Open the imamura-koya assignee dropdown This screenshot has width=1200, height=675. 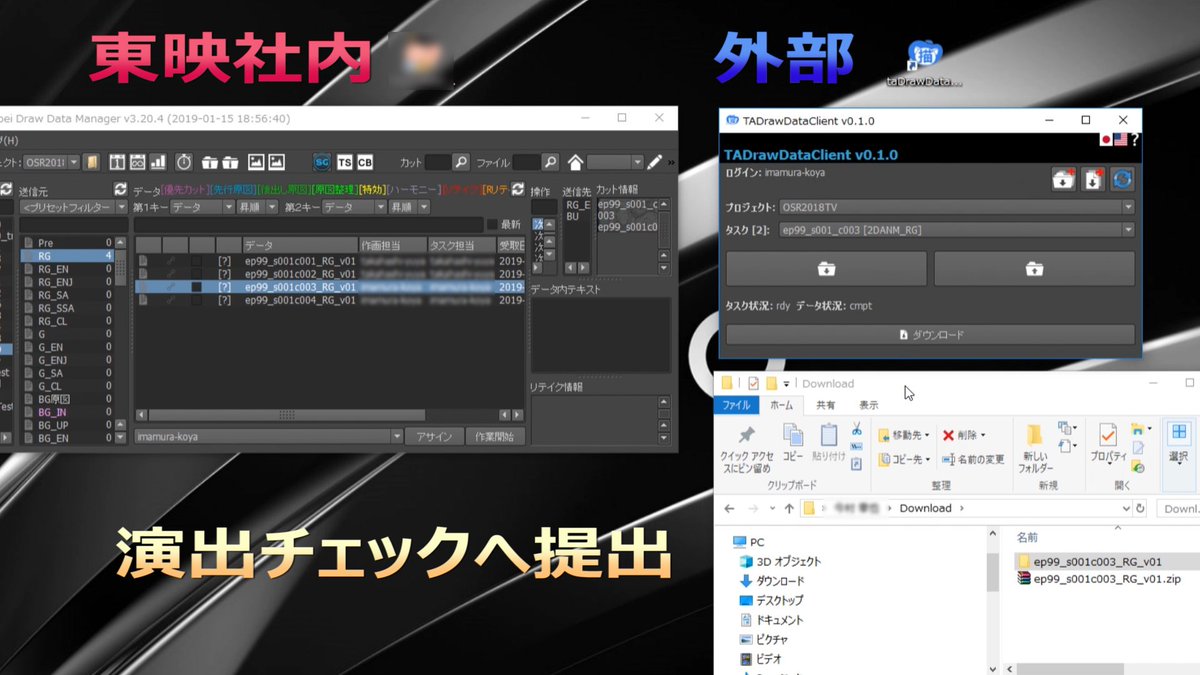coord(267,436)
